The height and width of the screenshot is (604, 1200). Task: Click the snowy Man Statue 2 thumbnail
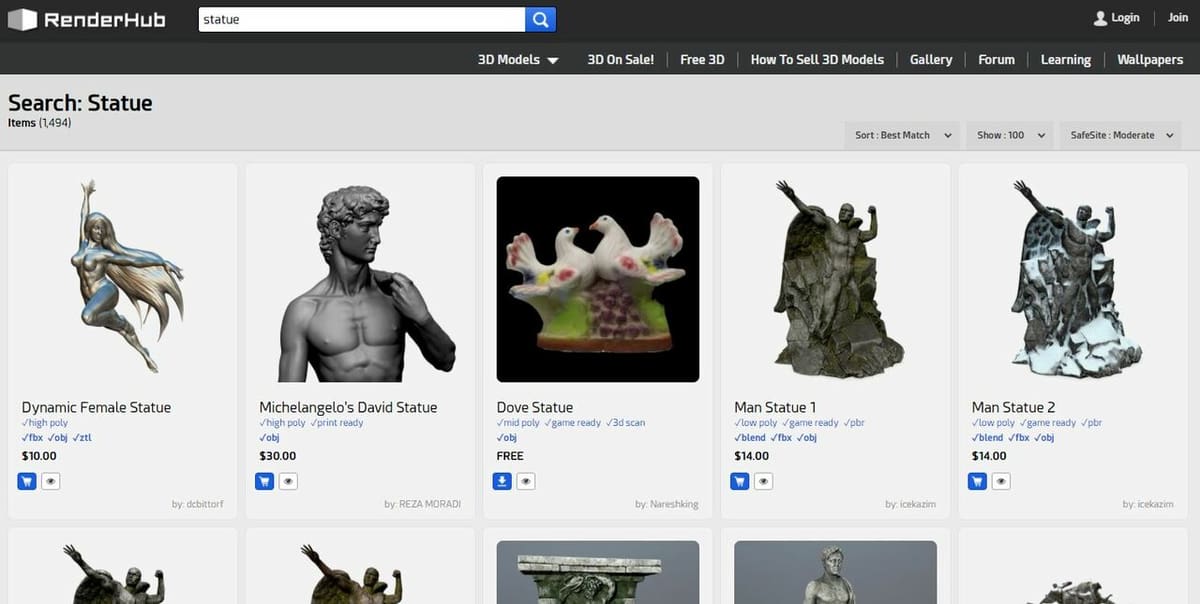[1073, 279]
